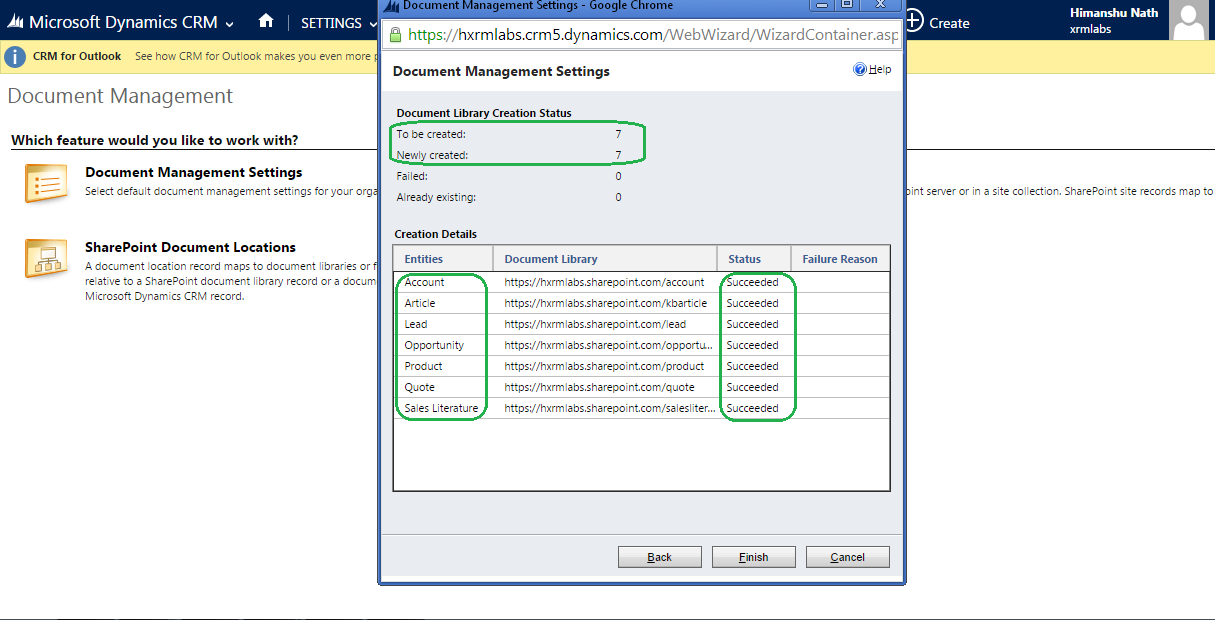
Task: Select the Opportunity entity cell
Action: (434, 345)
